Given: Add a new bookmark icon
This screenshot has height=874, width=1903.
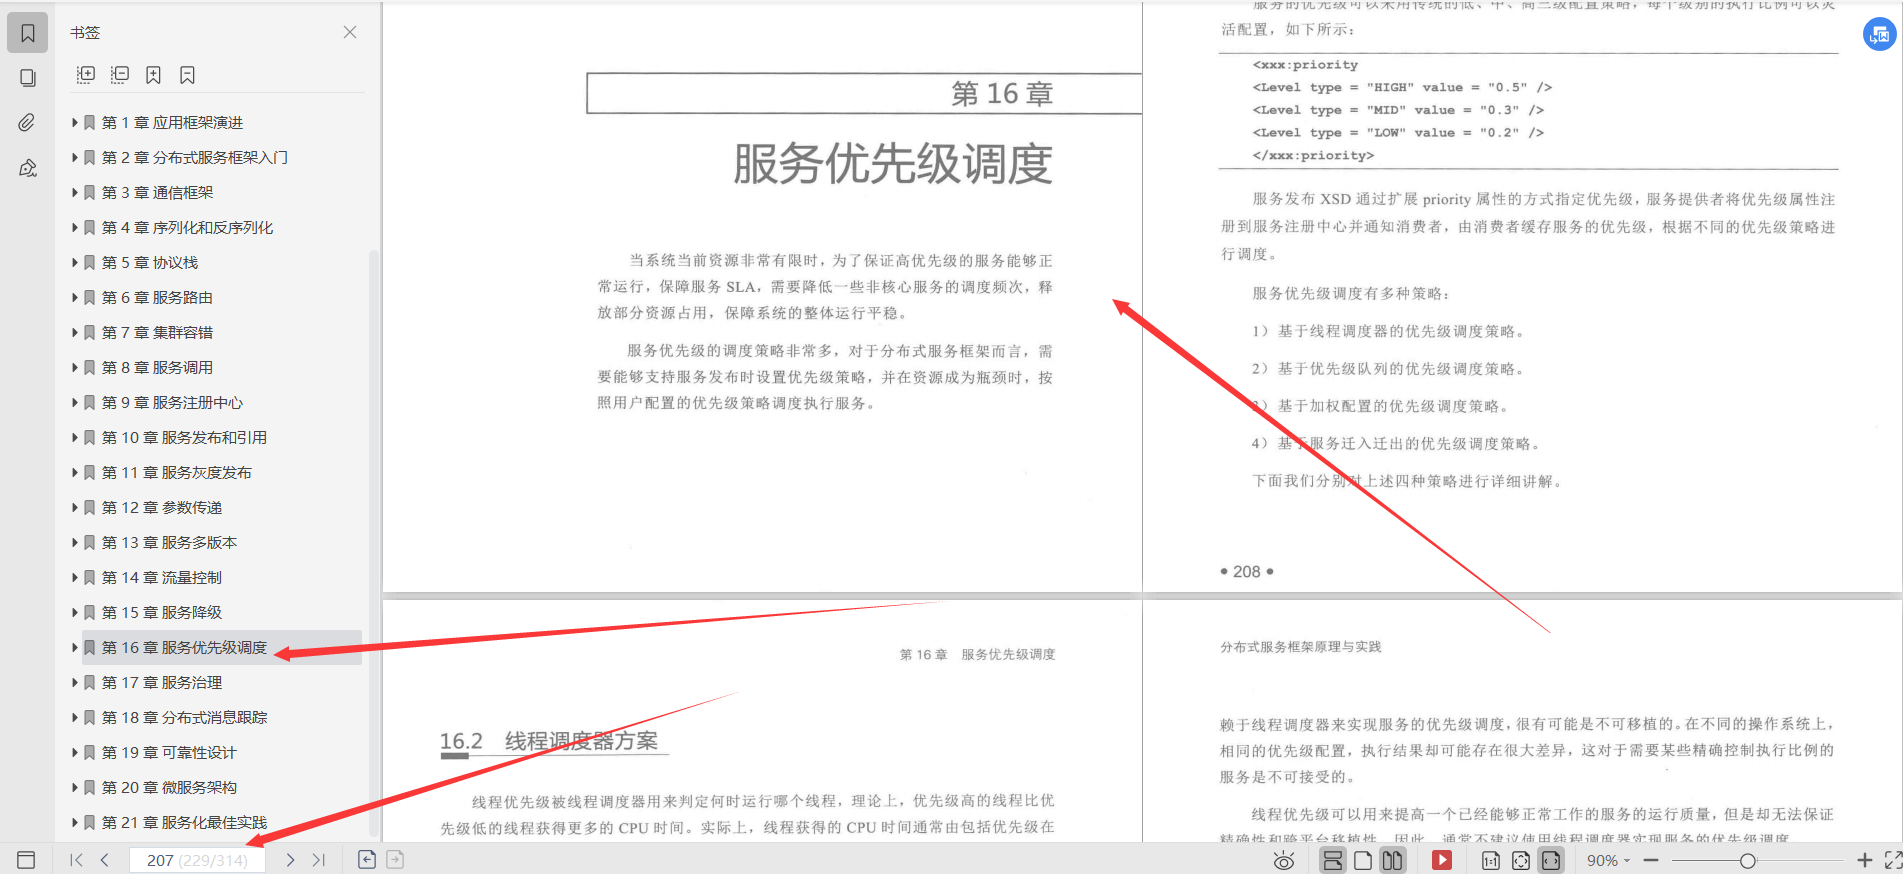Looking at the screenshot, I should (x=153, y=75).
